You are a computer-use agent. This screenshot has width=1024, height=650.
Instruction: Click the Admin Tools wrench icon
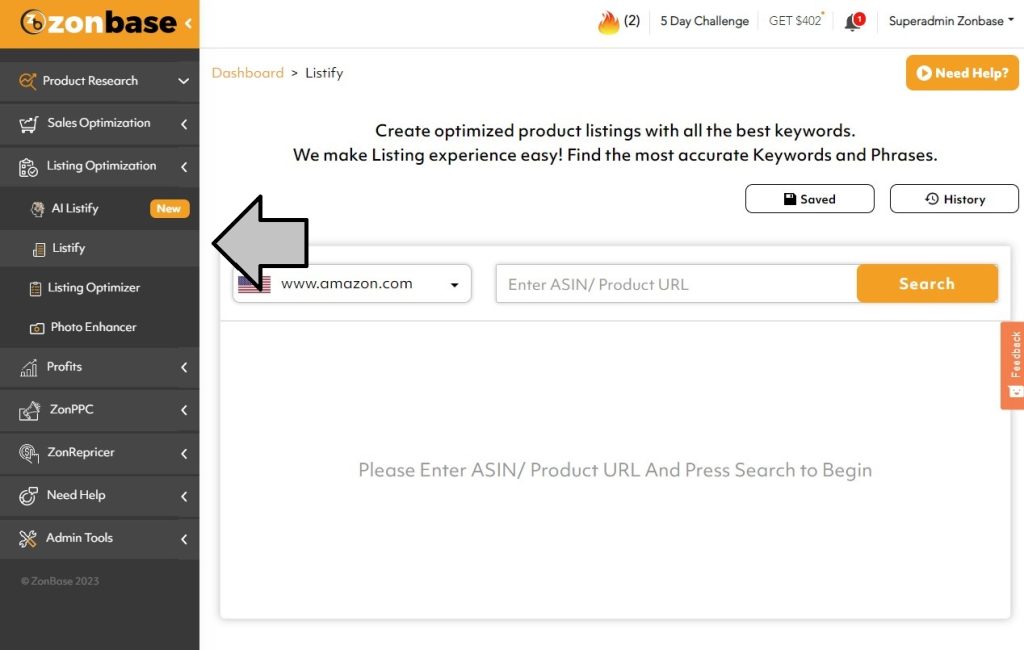click(x=27, y=538)
